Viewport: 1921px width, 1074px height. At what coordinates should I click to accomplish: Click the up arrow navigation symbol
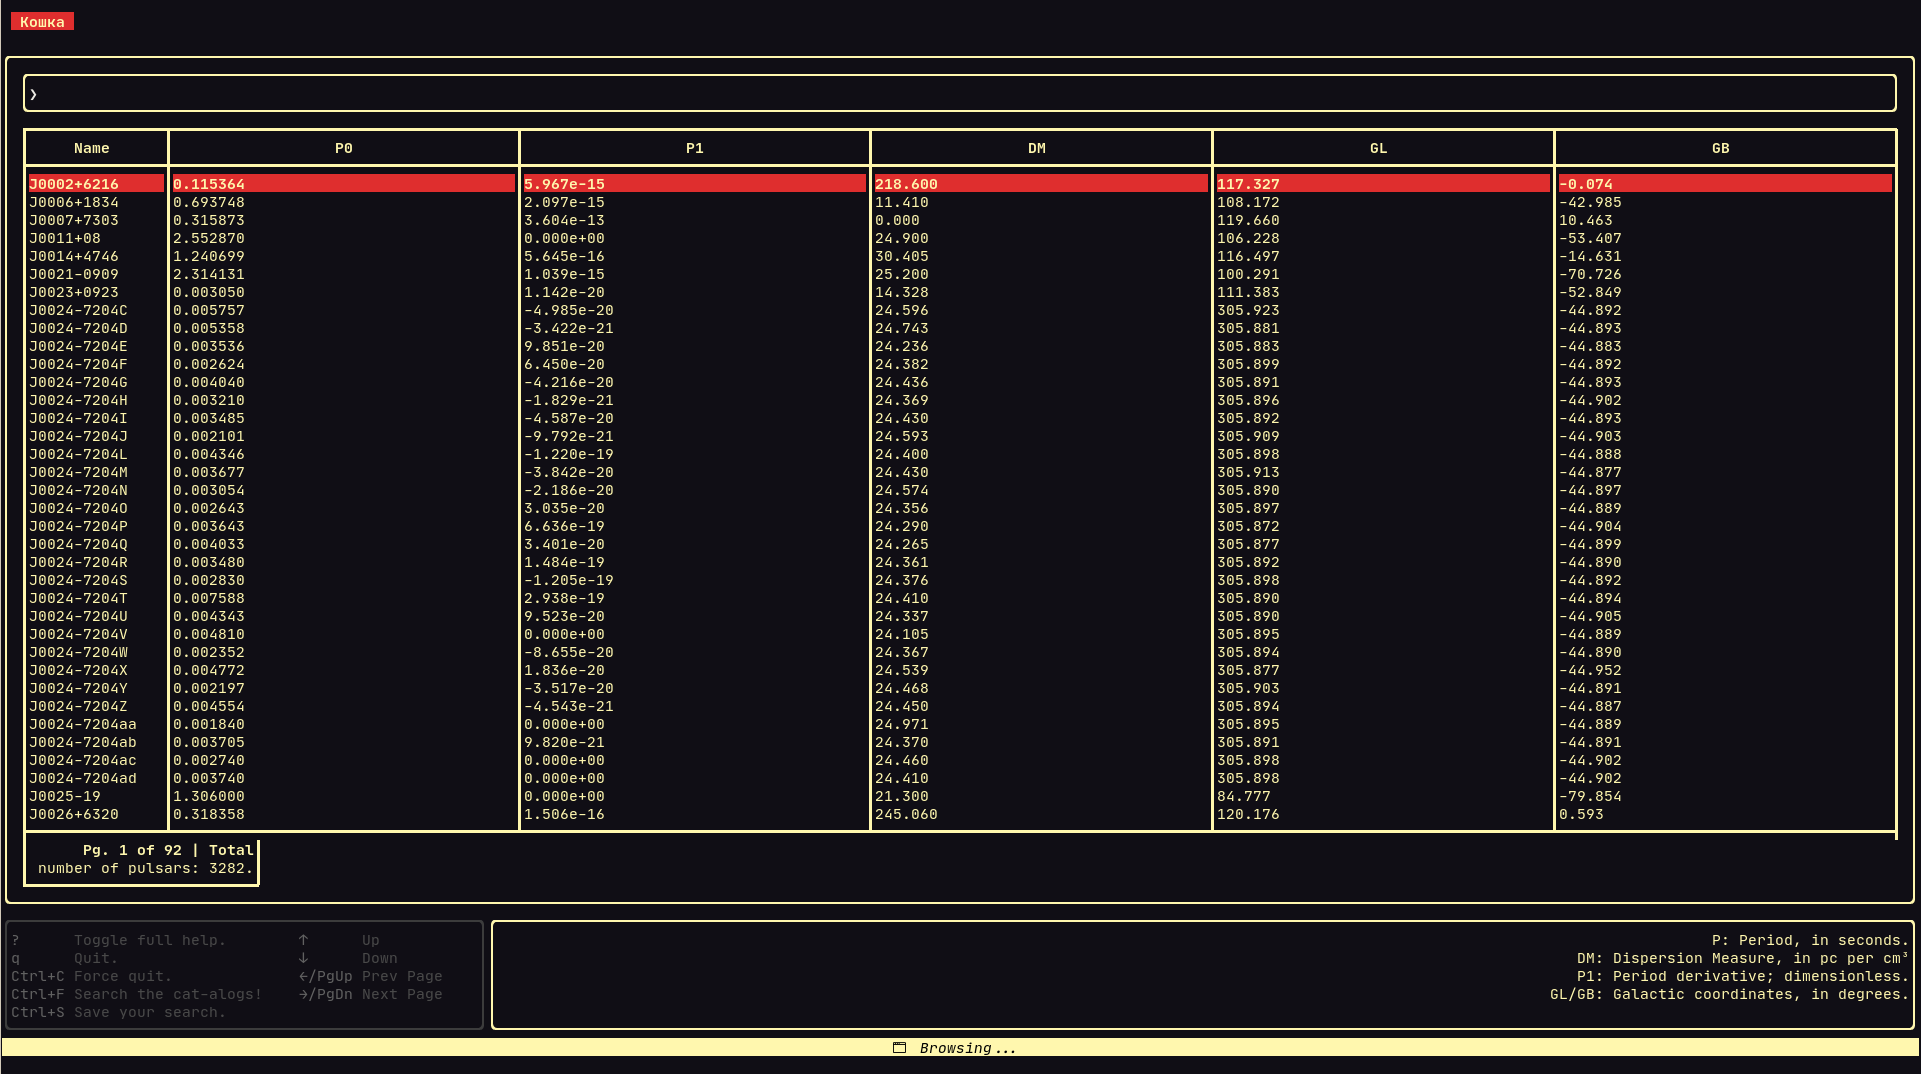pos(303,939)
